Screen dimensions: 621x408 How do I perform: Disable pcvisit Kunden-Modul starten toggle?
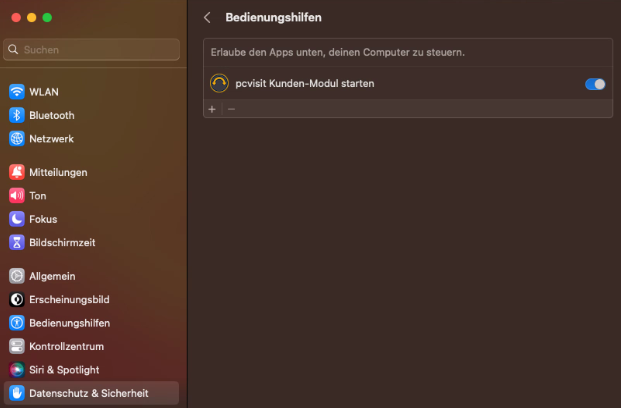click(x=595, y=84)
